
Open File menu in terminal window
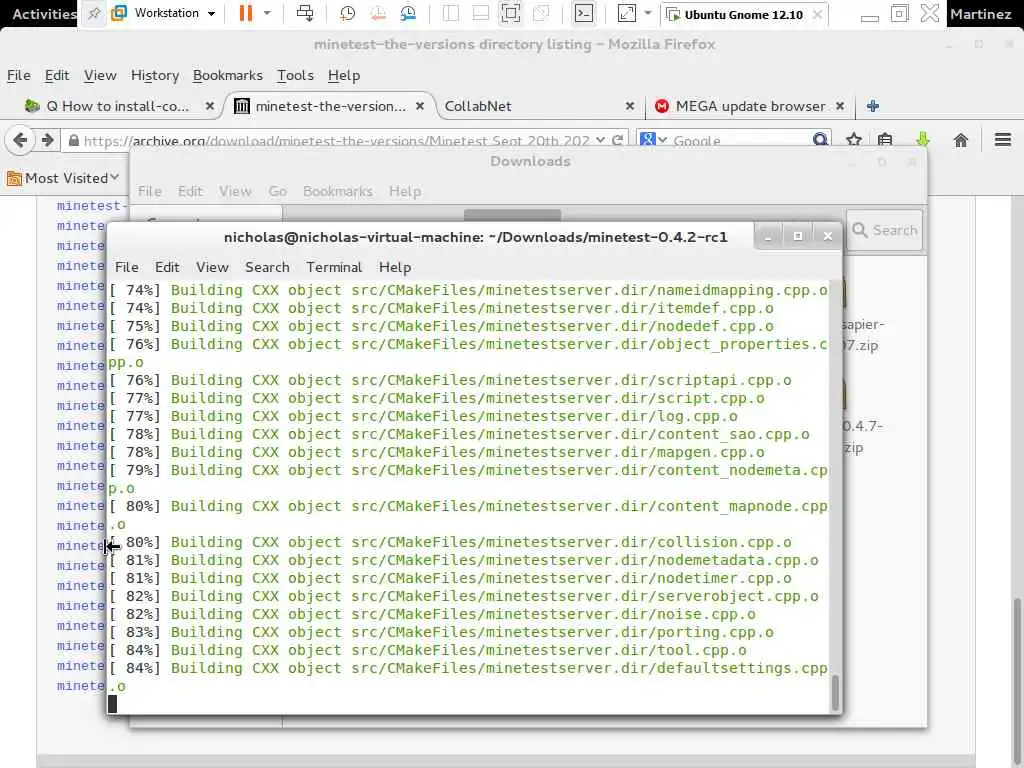pyautogui.click(x=127, y=267)
